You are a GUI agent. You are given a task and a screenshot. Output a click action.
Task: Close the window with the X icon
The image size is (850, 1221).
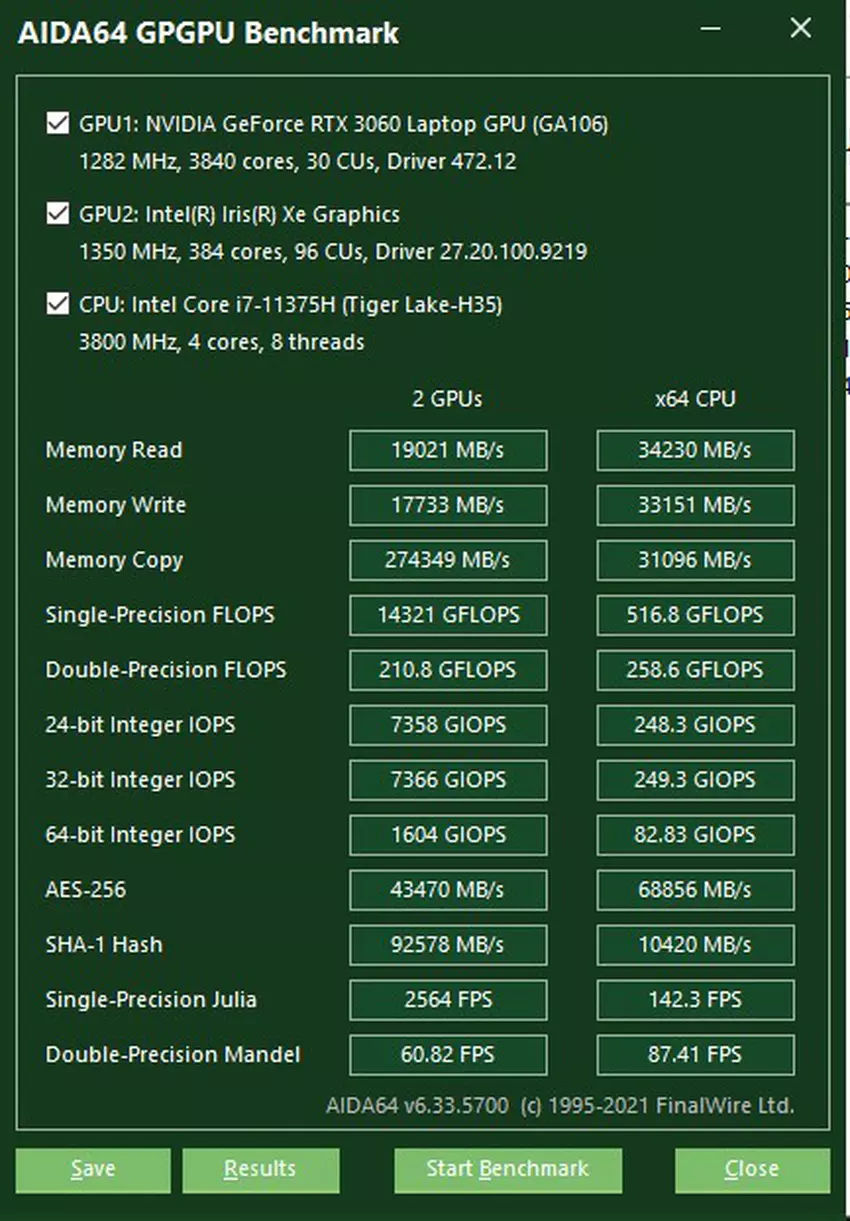tap(800, 29)
